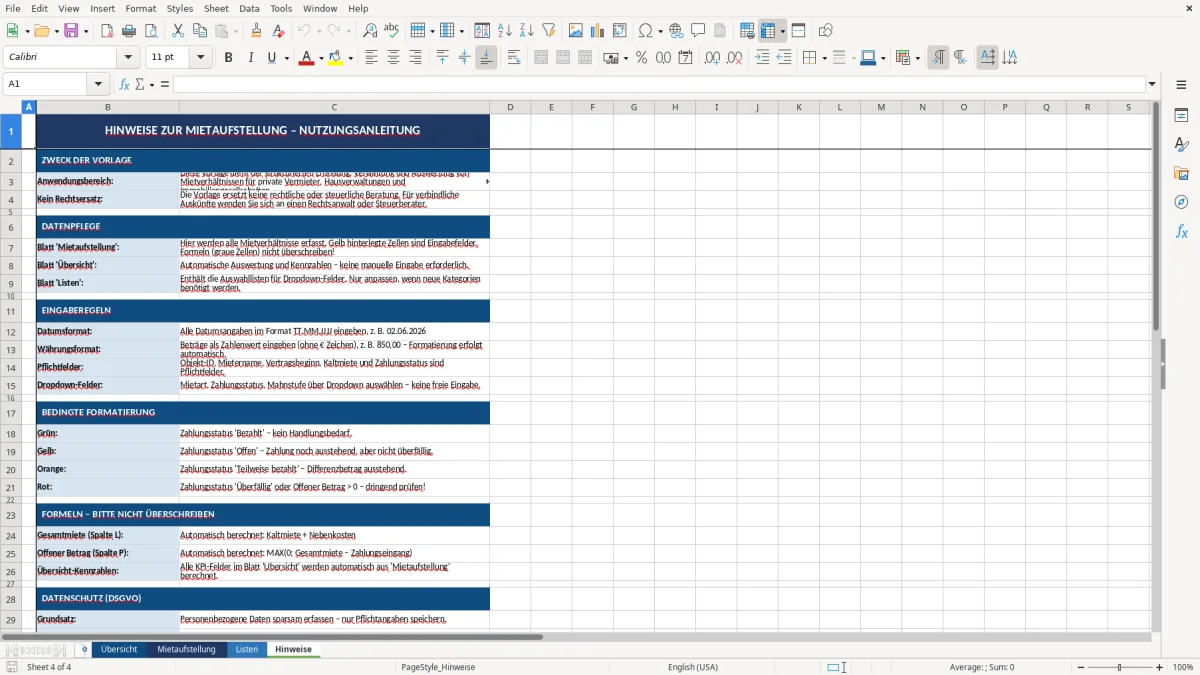The width and height of the screenshot is (1200, 675).
Task: Toggle Right-To-Left paragraph direction
Action: click(960, 58)
